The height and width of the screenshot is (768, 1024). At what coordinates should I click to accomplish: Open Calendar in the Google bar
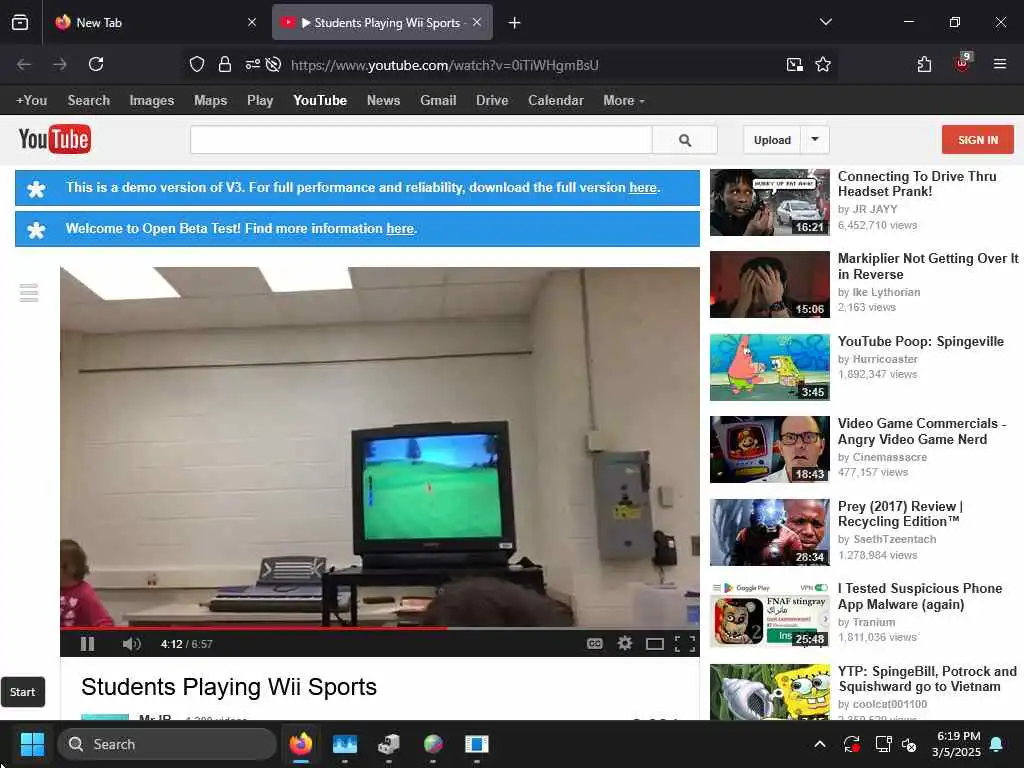(x=556, y=101)
